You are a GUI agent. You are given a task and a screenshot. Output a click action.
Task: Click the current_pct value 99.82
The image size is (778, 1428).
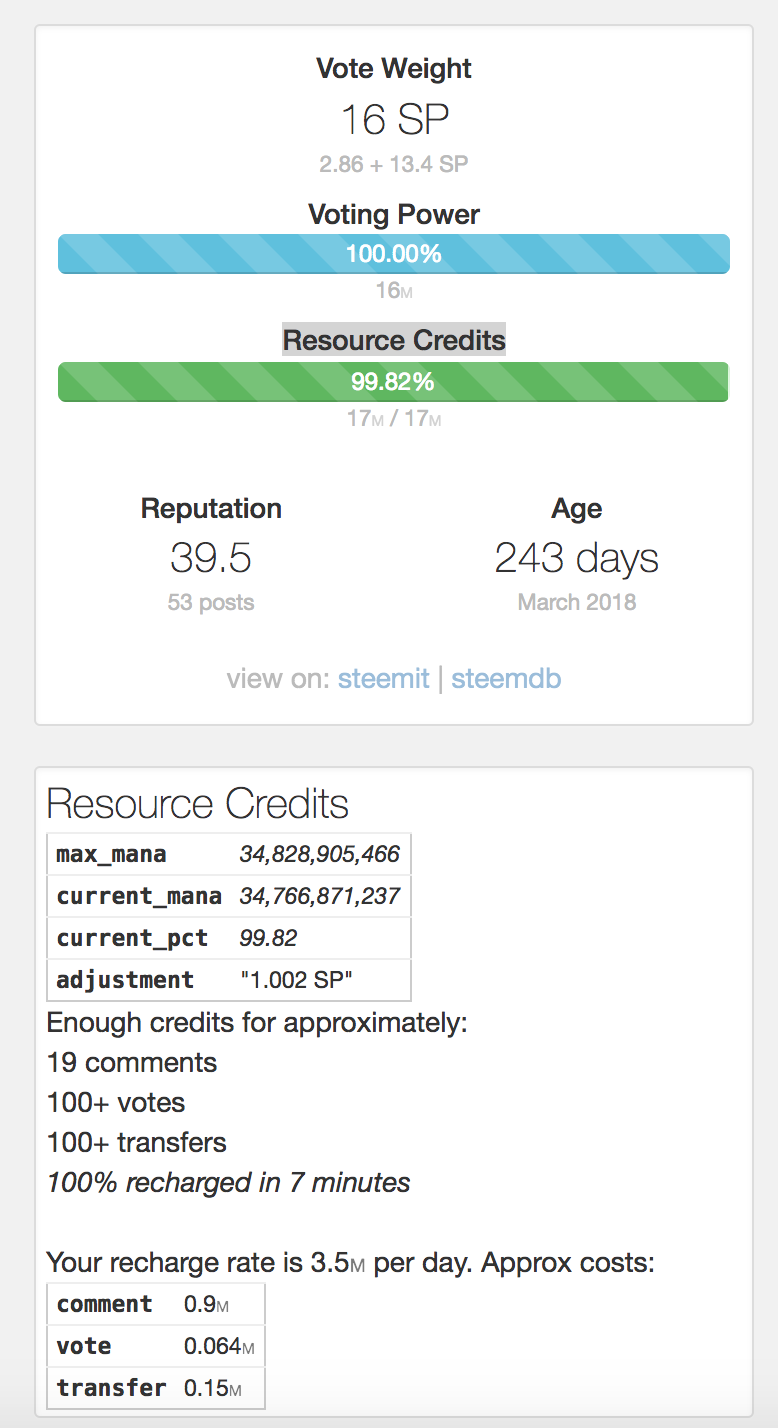coord(268,938)
